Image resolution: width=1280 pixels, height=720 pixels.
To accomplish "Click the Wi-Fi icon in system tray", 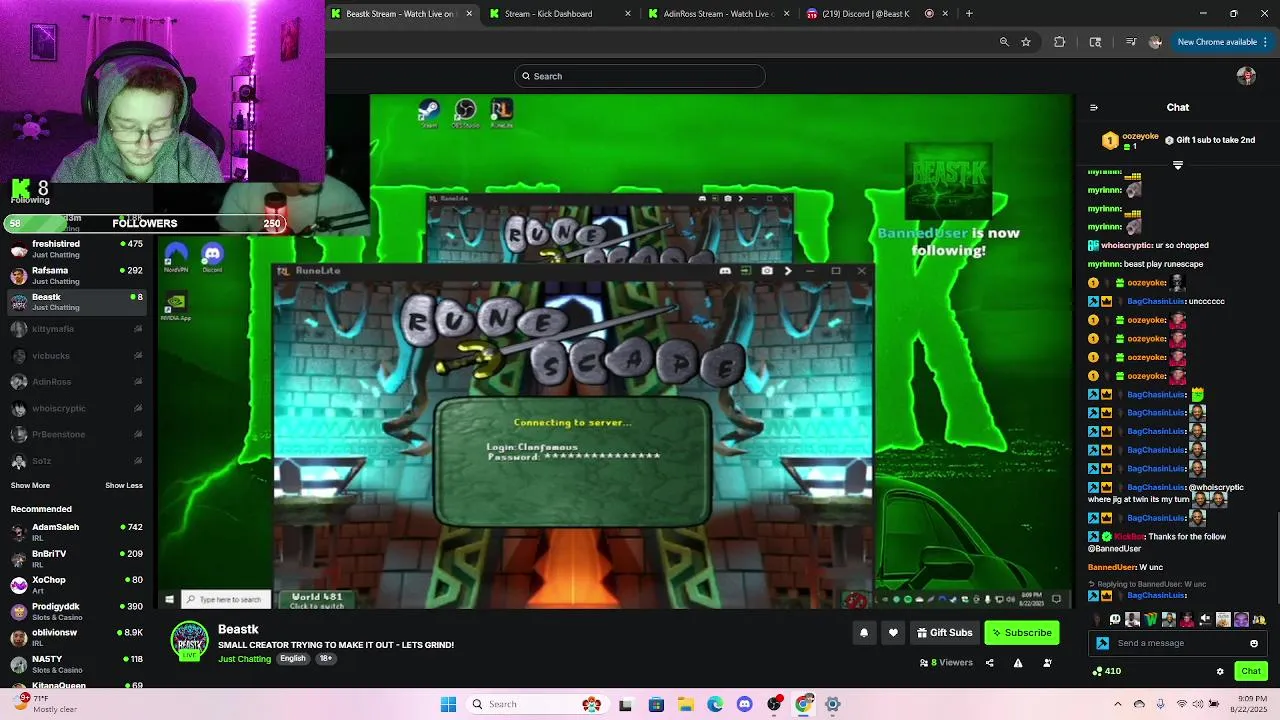I will (x=1181, y=704).
